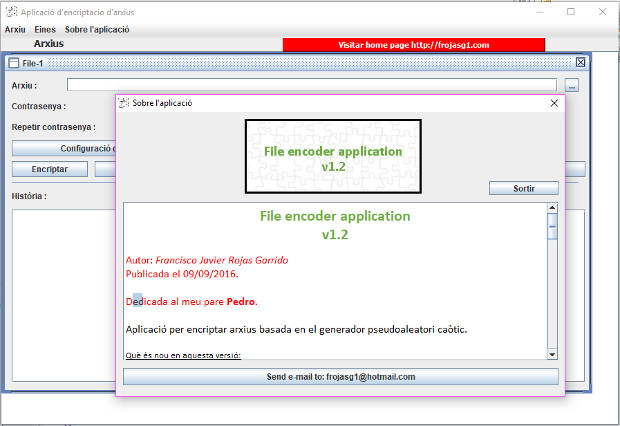Click the Història text area
The width and height of the screenshot is (620, 426).
point(64,295)
